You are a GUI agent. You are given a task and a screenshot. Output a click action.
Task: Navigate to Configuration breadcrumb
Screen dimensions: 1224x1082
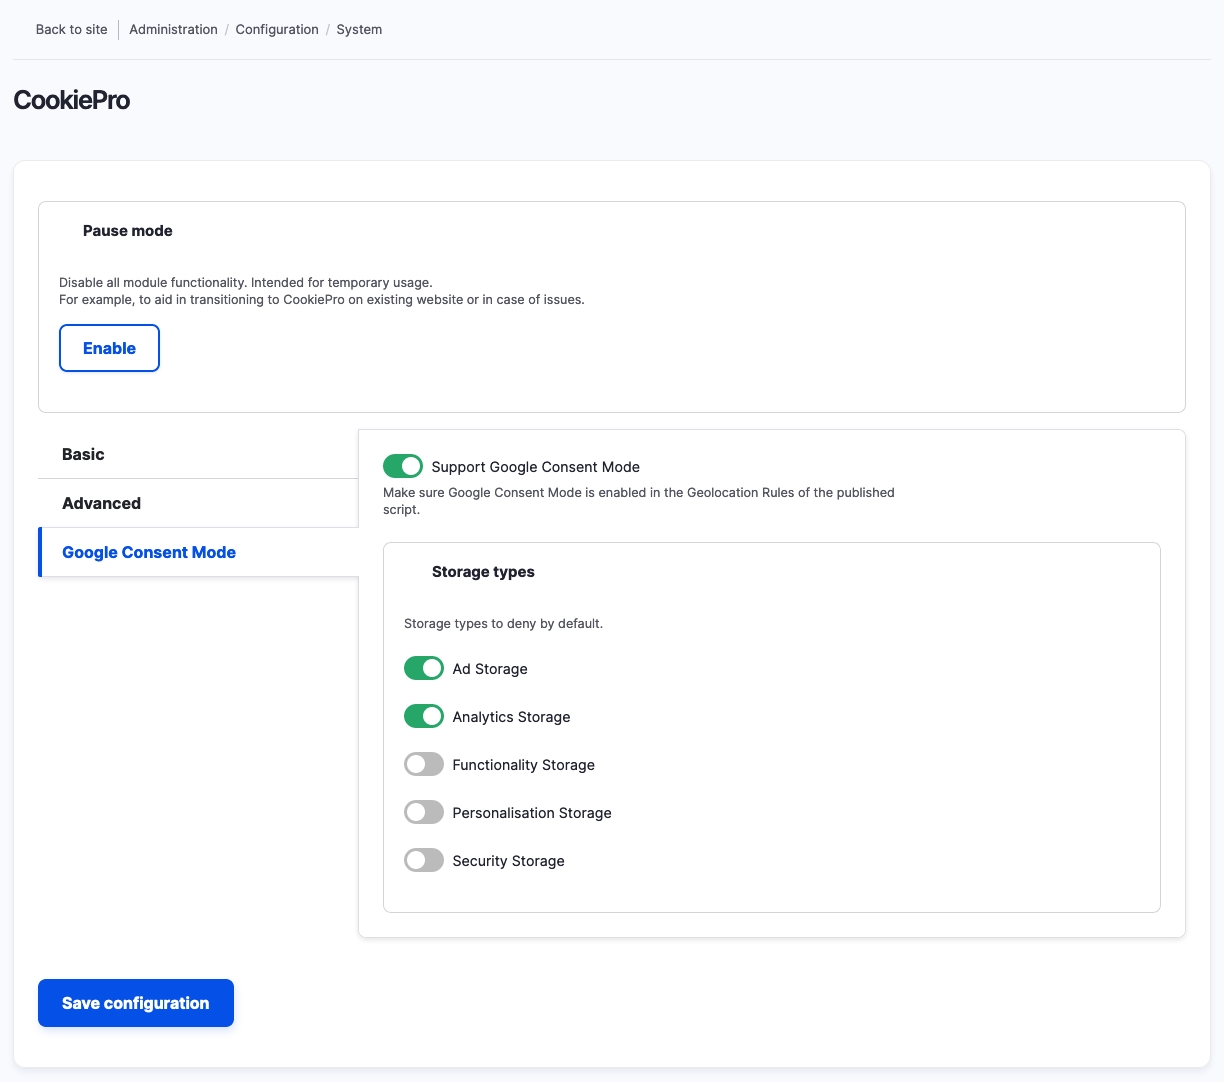[277, 29]
